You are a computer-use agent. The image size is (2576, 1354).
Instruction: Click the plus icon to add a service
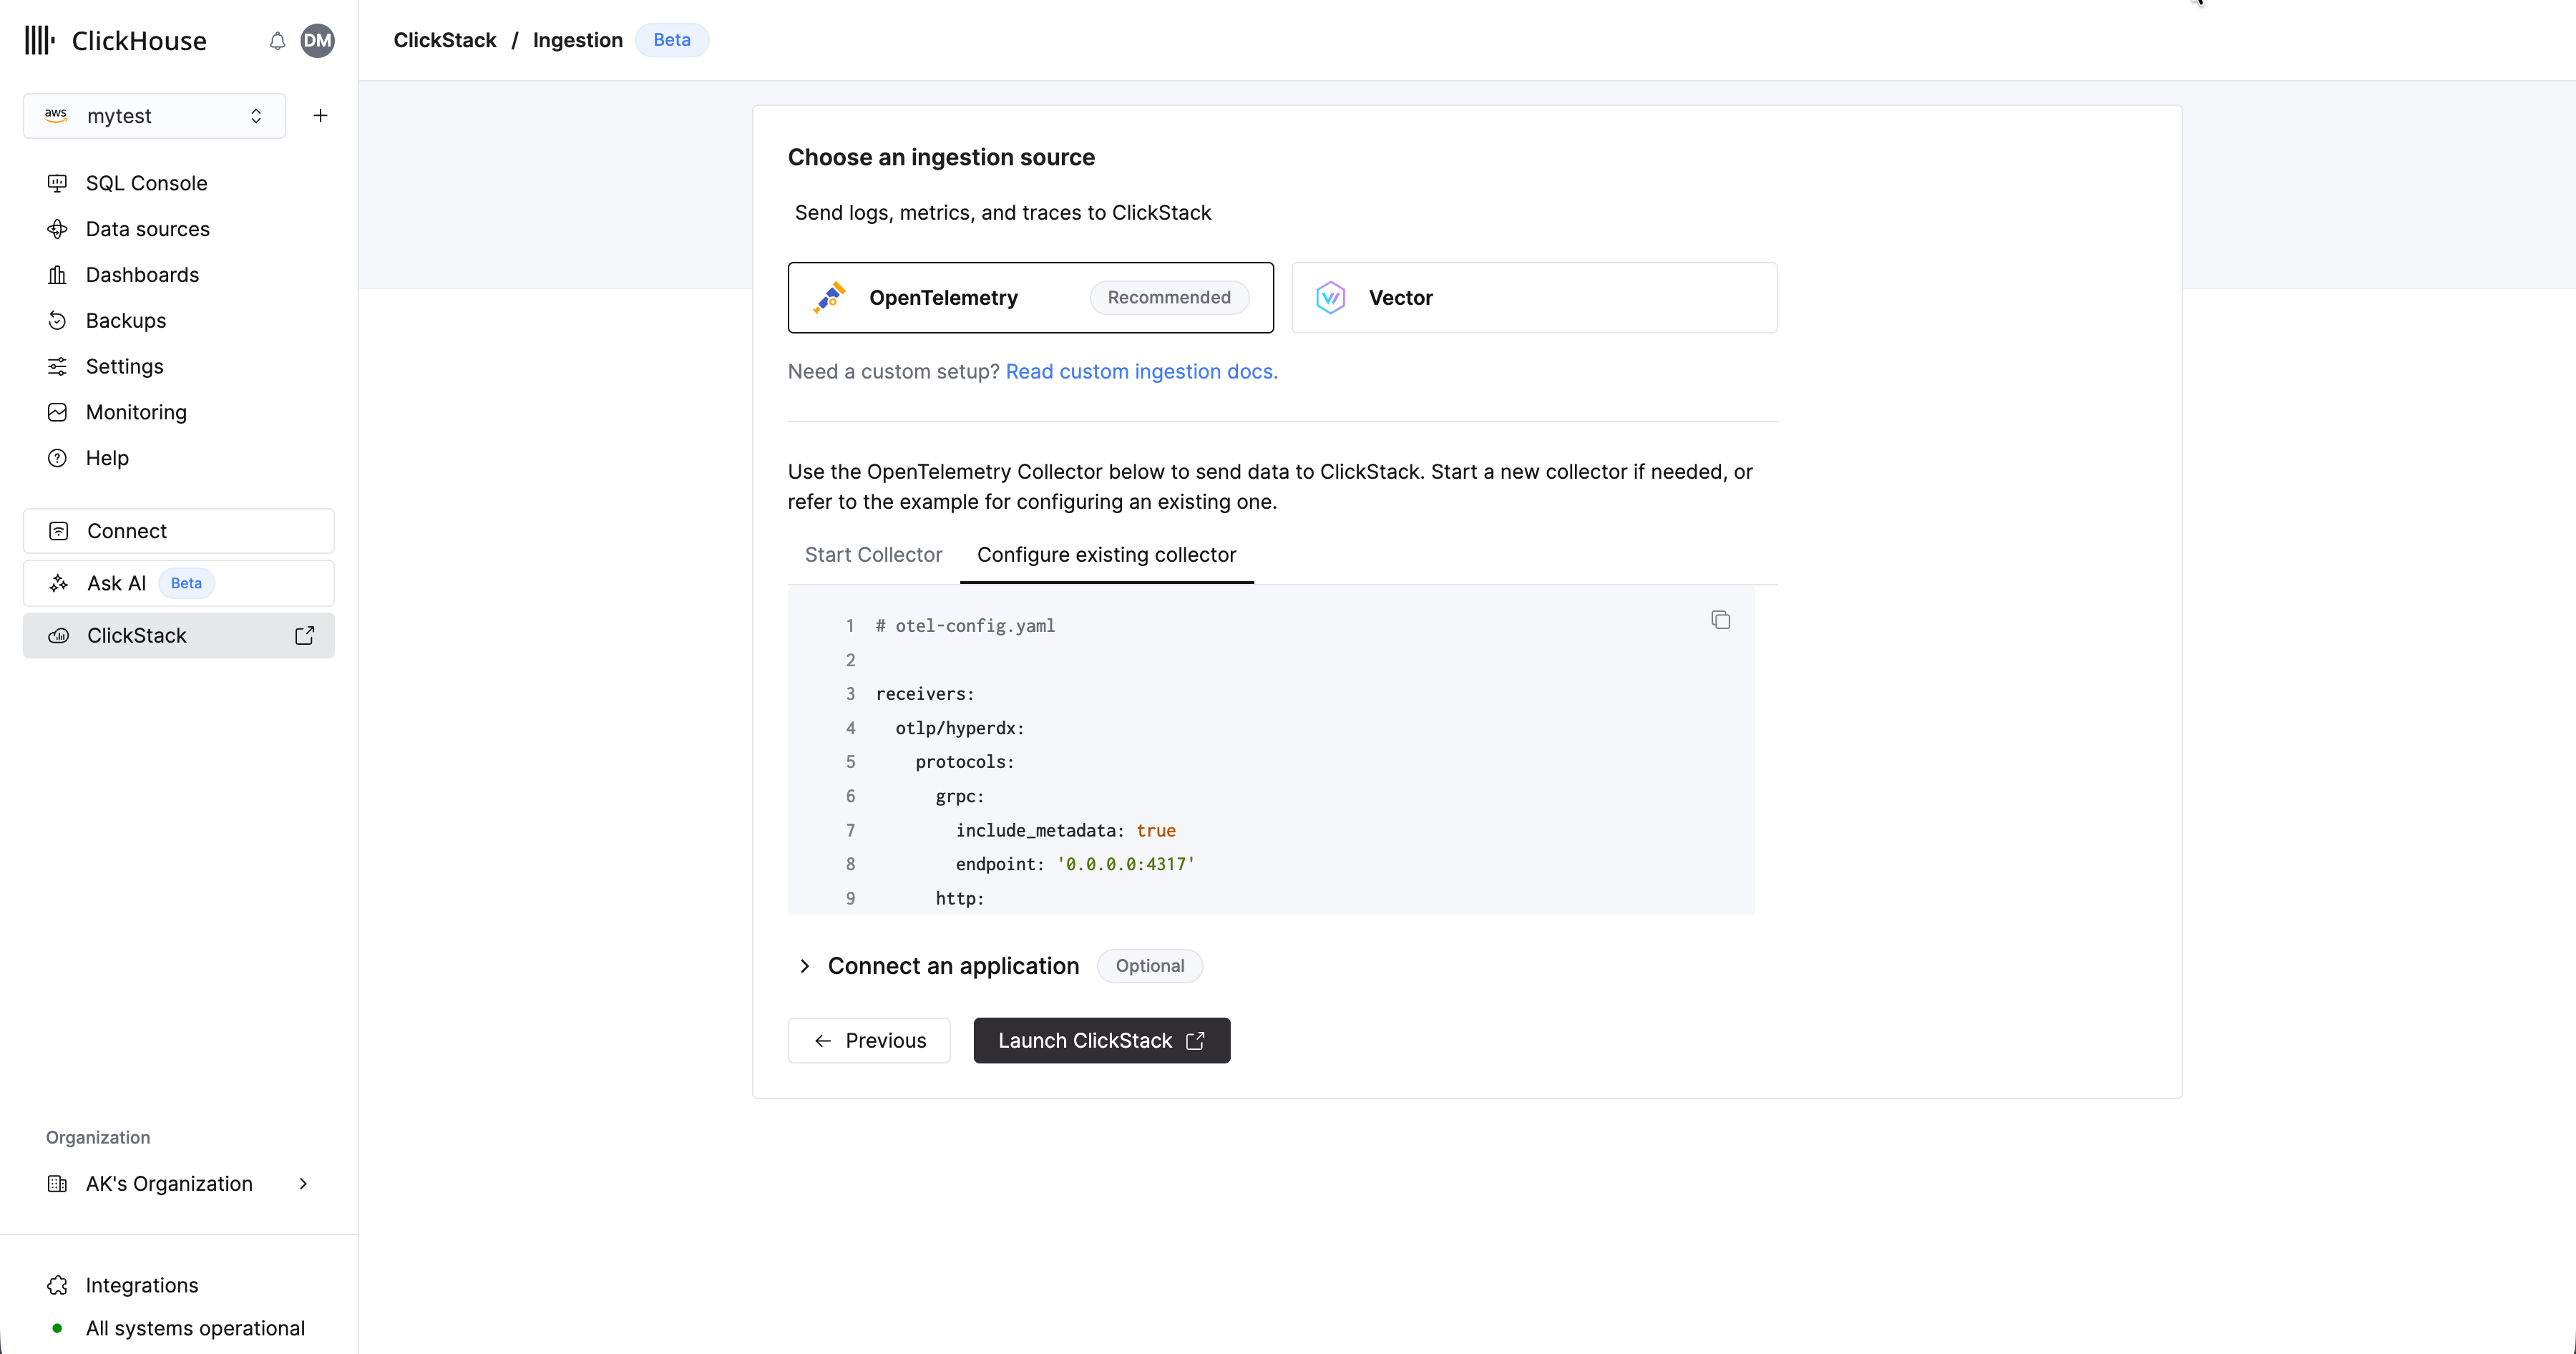(x=320, y=116)
